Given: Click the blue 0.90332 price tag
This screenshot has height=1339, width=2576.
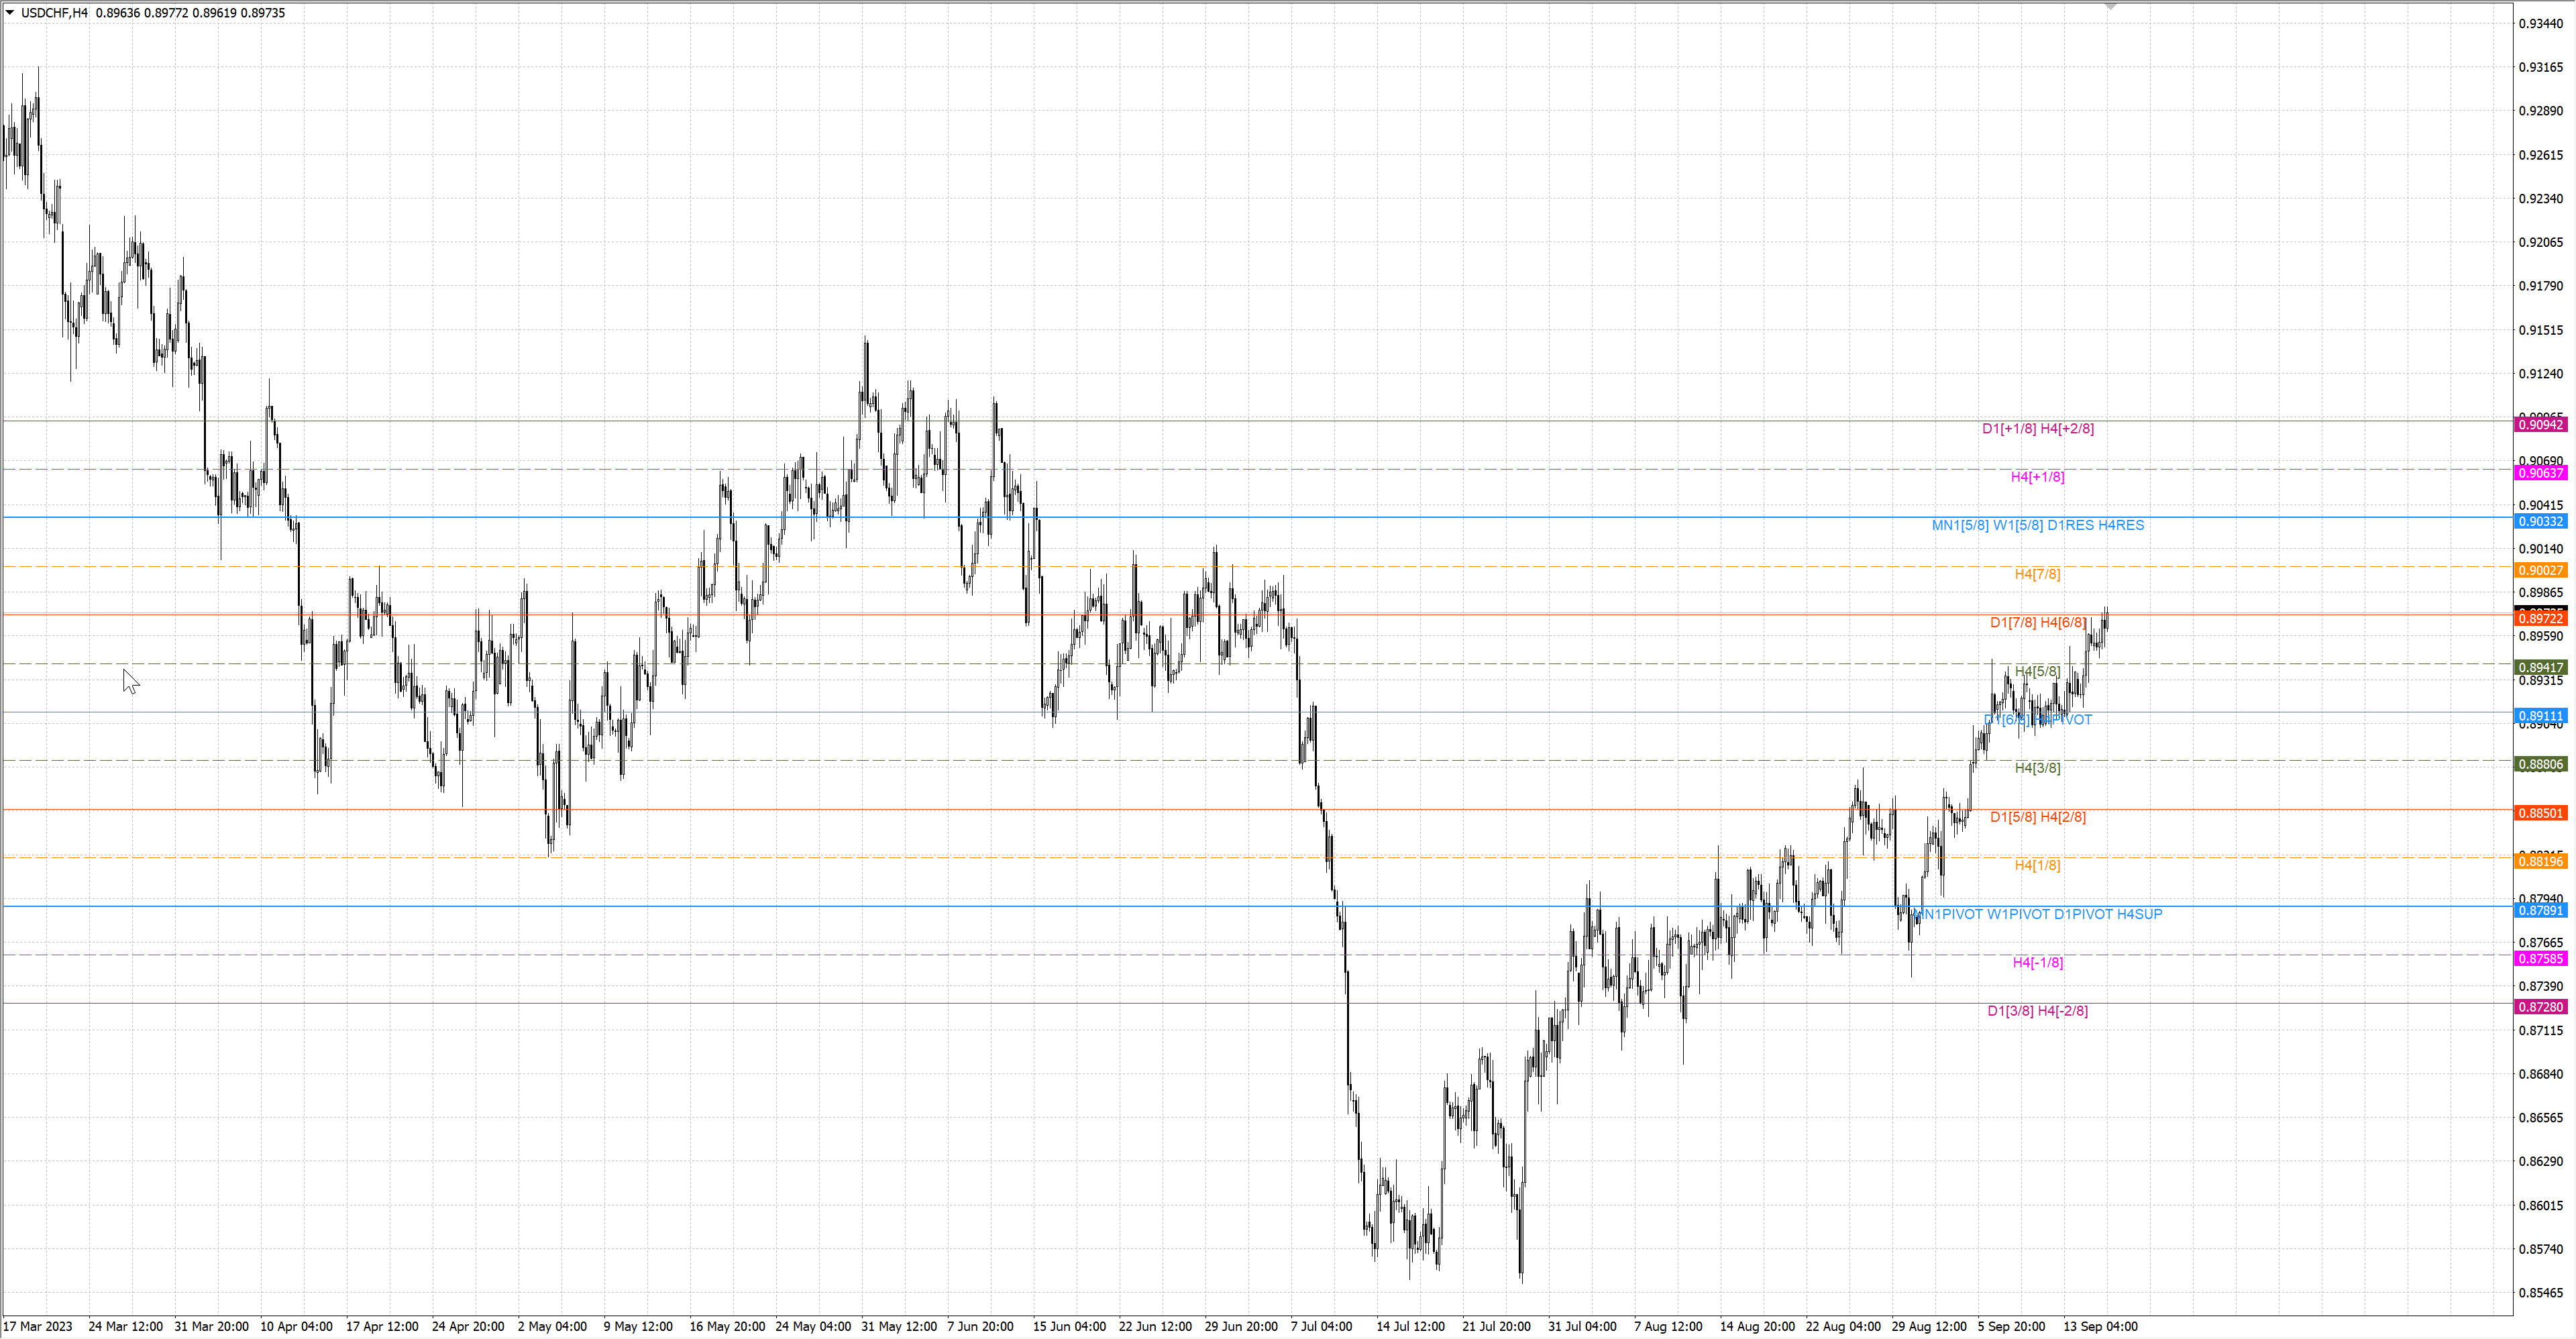Looking at the screenshot, I should click(2540, 522).
